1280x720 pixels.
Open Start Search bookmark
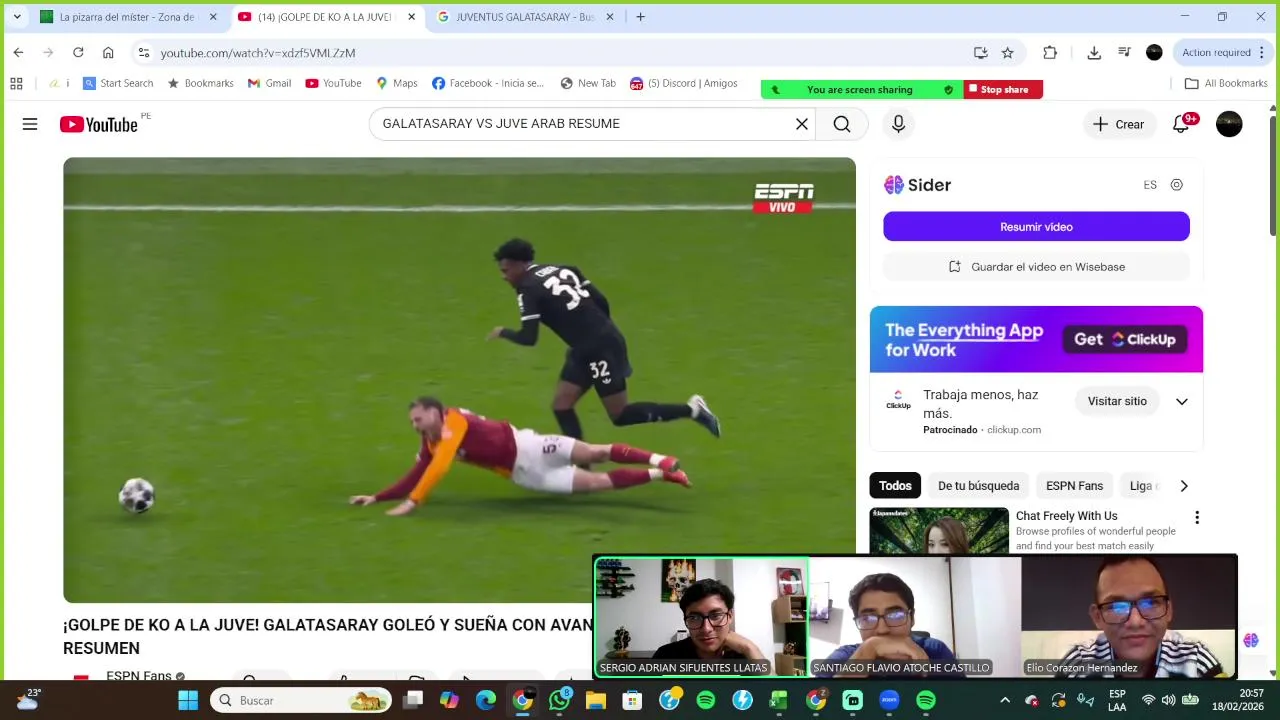[x=118, y=83]
